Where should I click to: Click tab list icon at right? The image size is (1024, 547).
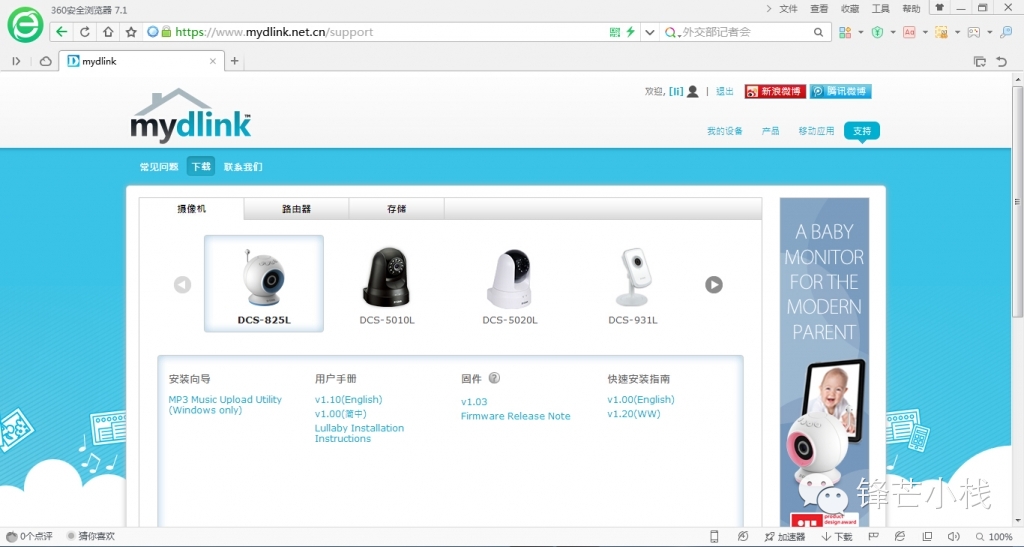coord(980,61)
